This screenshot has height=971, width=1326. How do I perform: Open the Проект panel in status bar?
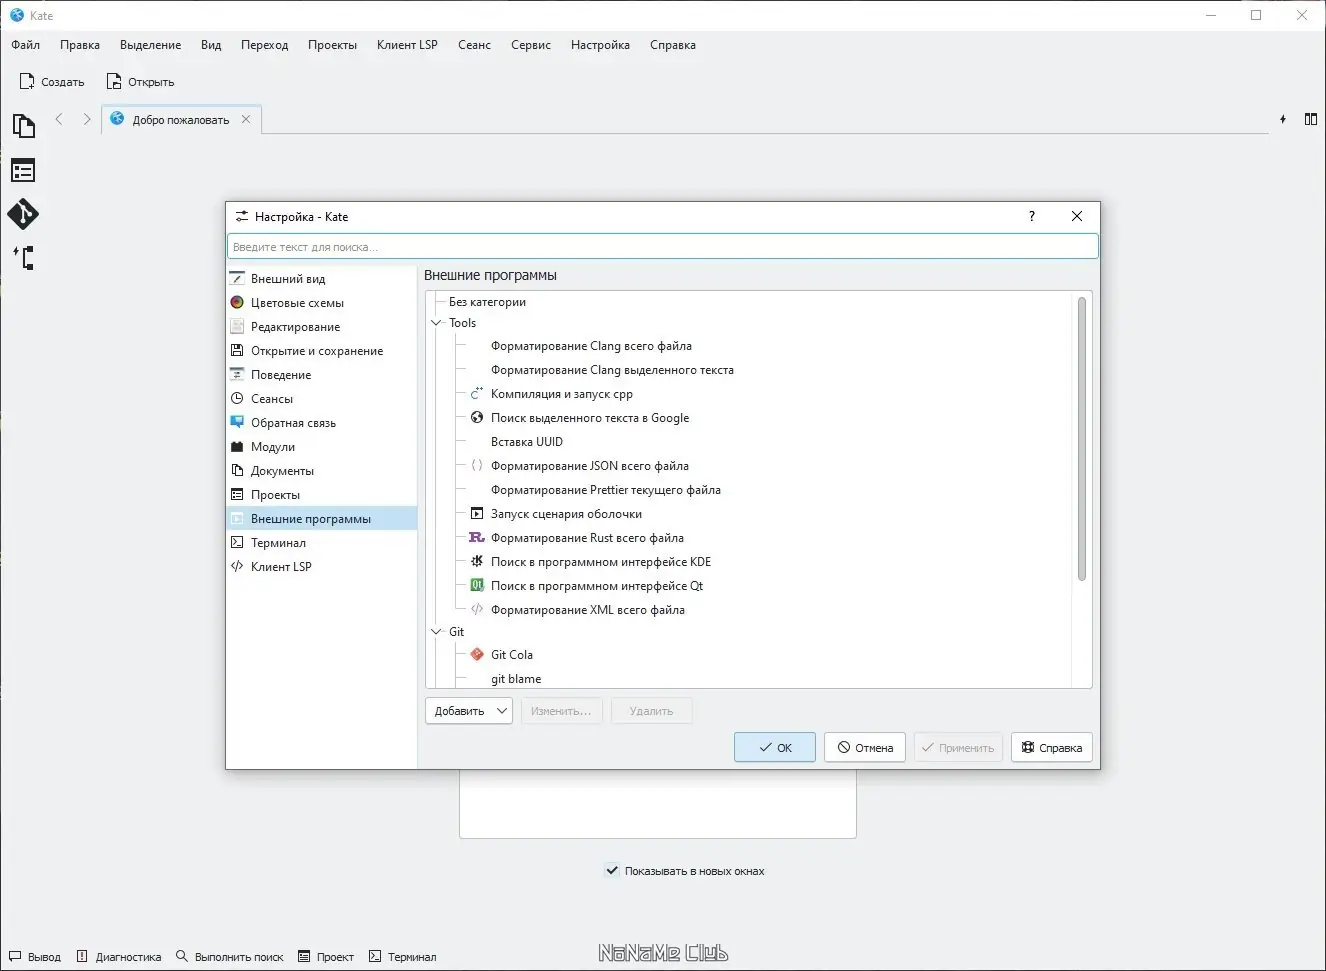(x=326, y=957)
